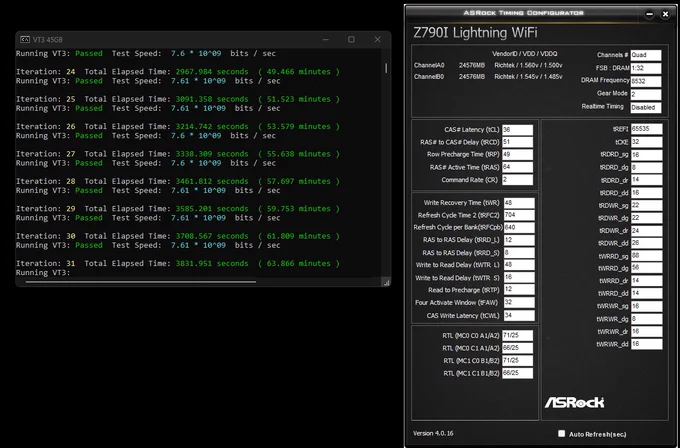Close the VT3 45GB console window
The image size is (680, 448).
point(377,39)
